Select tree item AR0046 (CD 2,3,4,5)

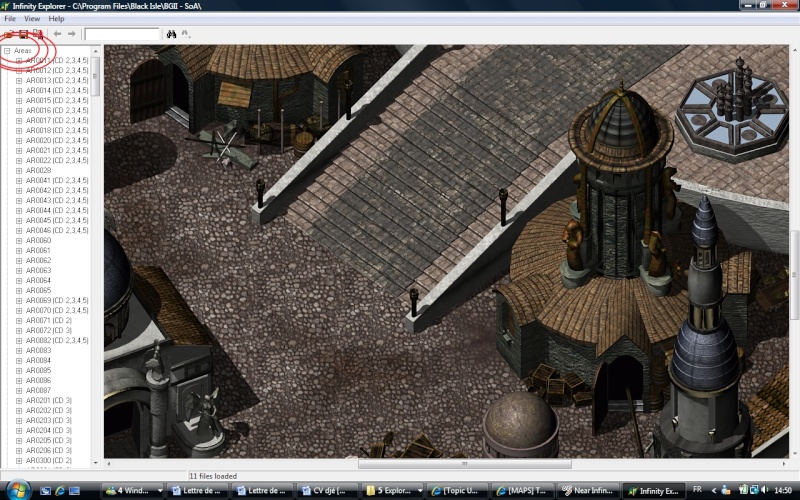[57, 231]
